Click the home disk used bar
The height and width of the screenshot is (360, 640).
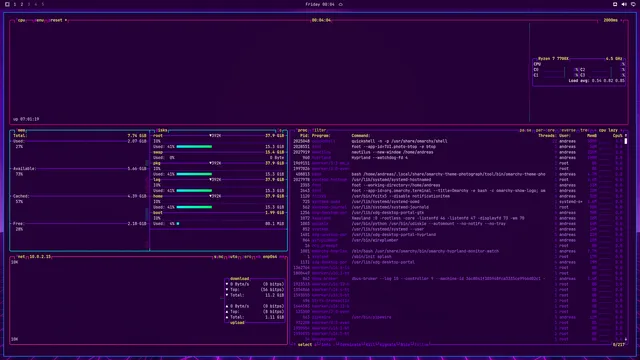pyautogui.click(x=194, y=207)
